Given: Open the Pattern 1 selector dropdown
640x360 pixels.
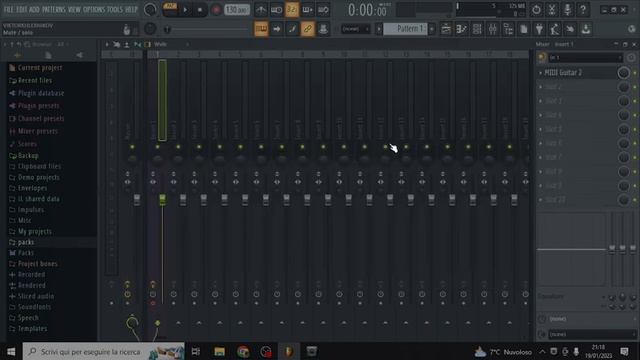Looking at the screenshot, I should pyautogui.click(x=406, y=29).
